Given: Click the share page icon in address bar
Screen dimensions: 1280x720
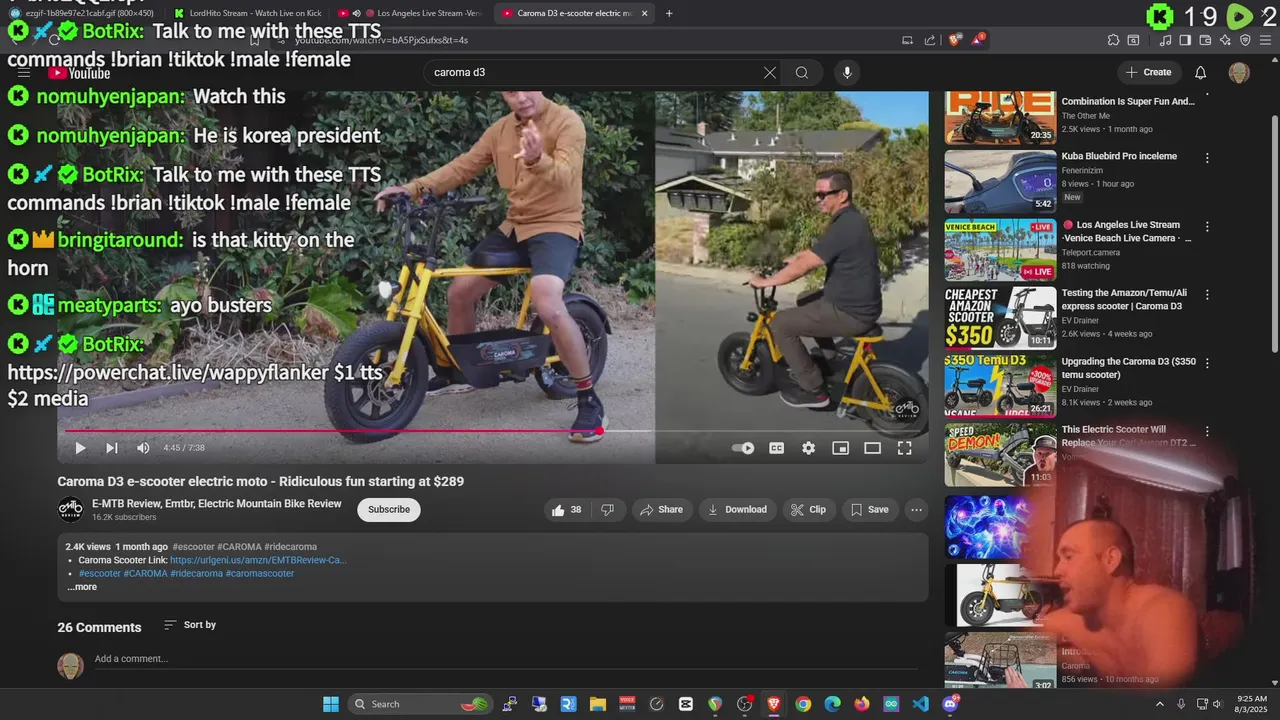Looking at the screenshot, I should point(930,40).
